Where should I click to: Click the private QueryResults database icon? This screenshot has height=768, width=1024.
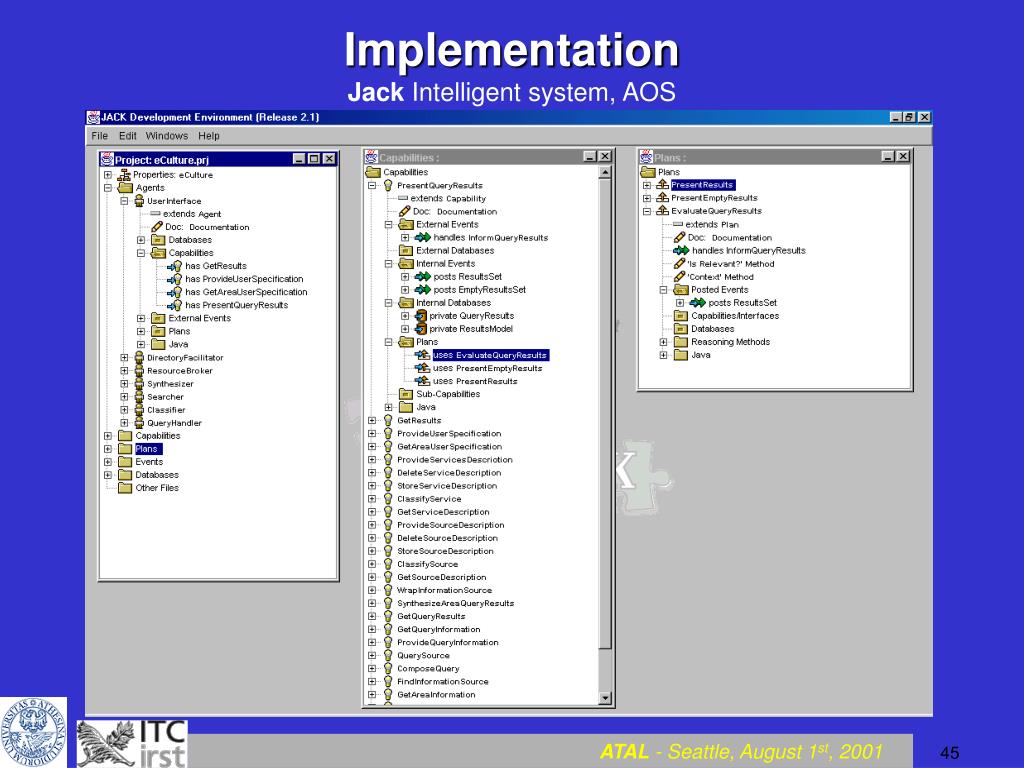pos(421,316)
